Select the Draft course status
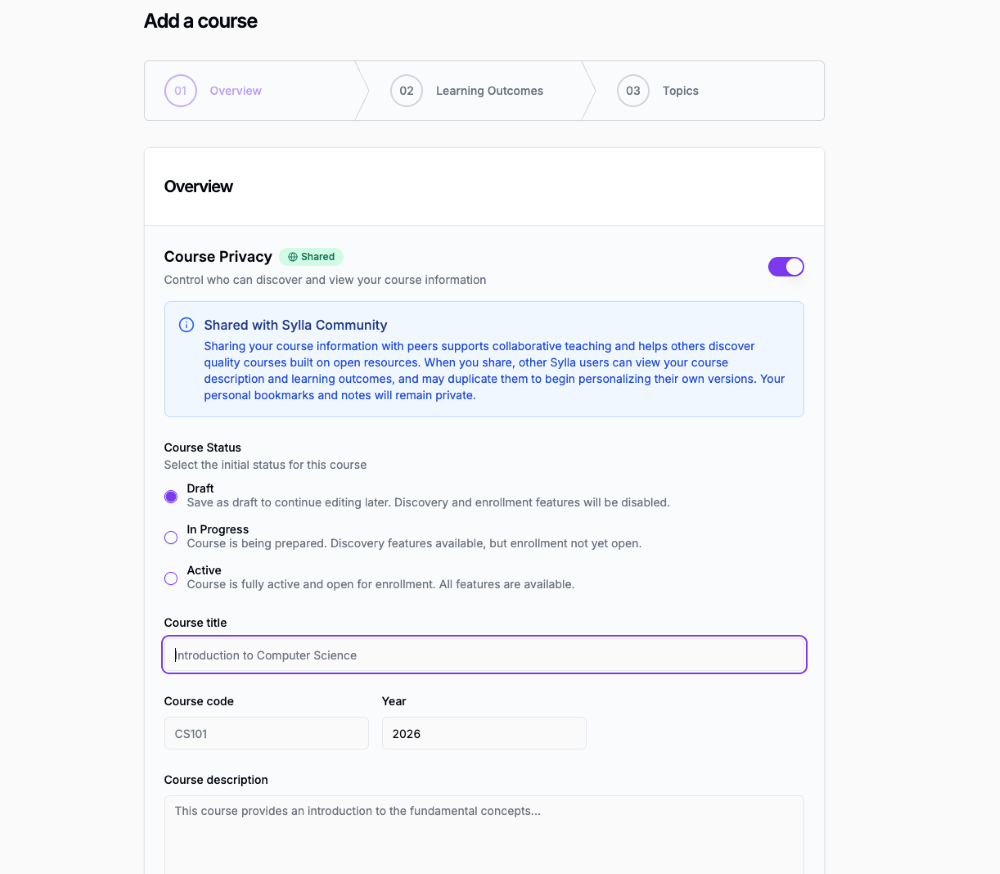 click(x=170, y=495)
